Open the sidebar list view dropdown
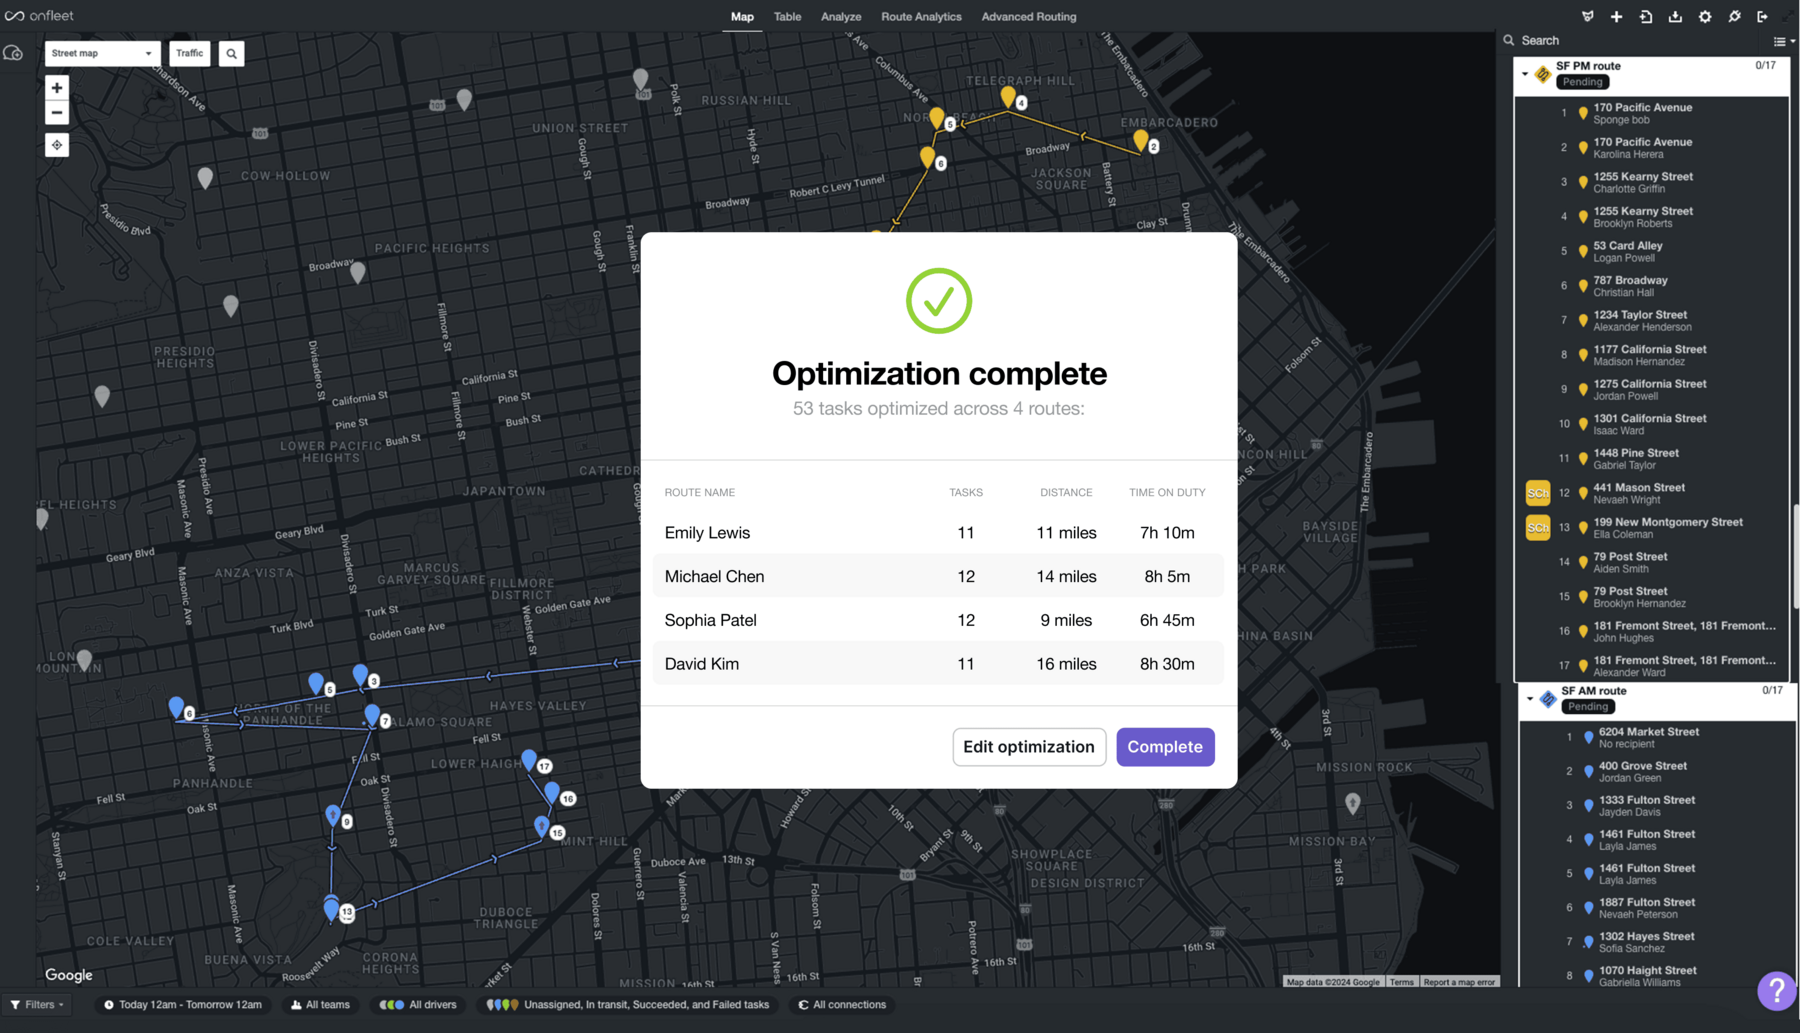This screenshot has height=1033, width=1800. point(1784,41)
